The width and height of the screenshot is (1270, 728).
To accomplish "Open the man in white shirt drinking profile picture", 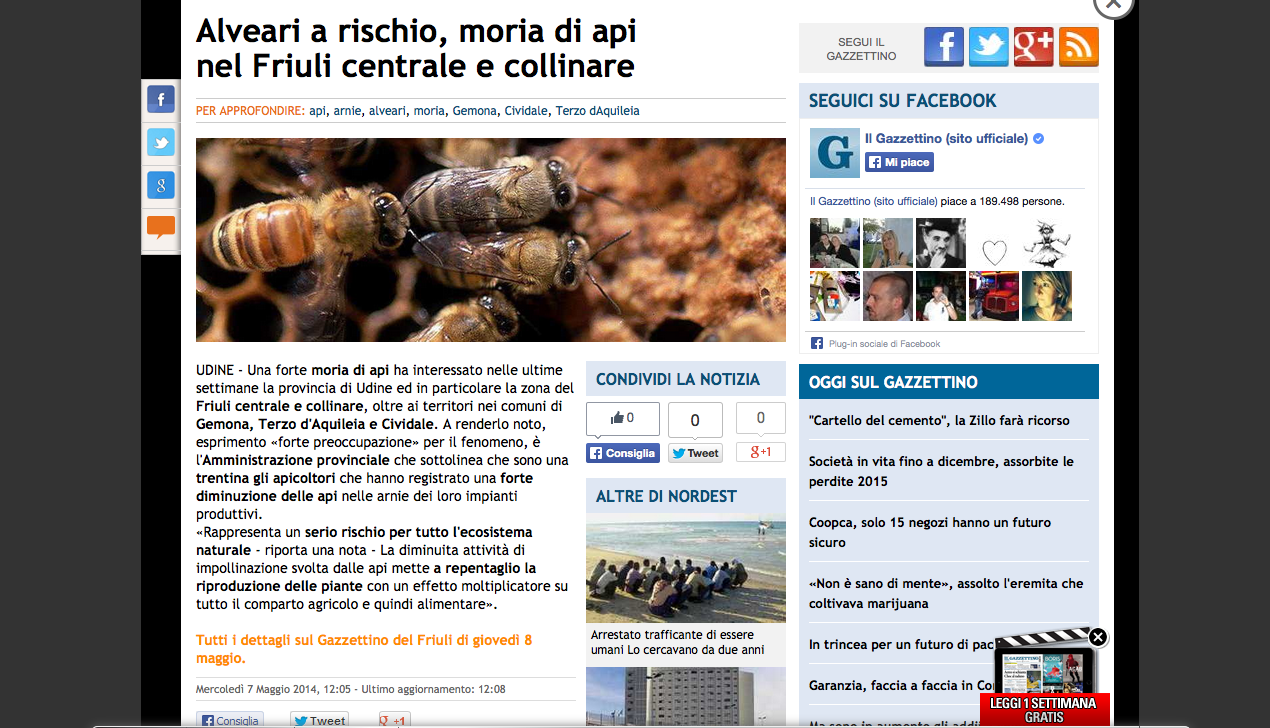I will pyautogui.click(x=941, y=296).
